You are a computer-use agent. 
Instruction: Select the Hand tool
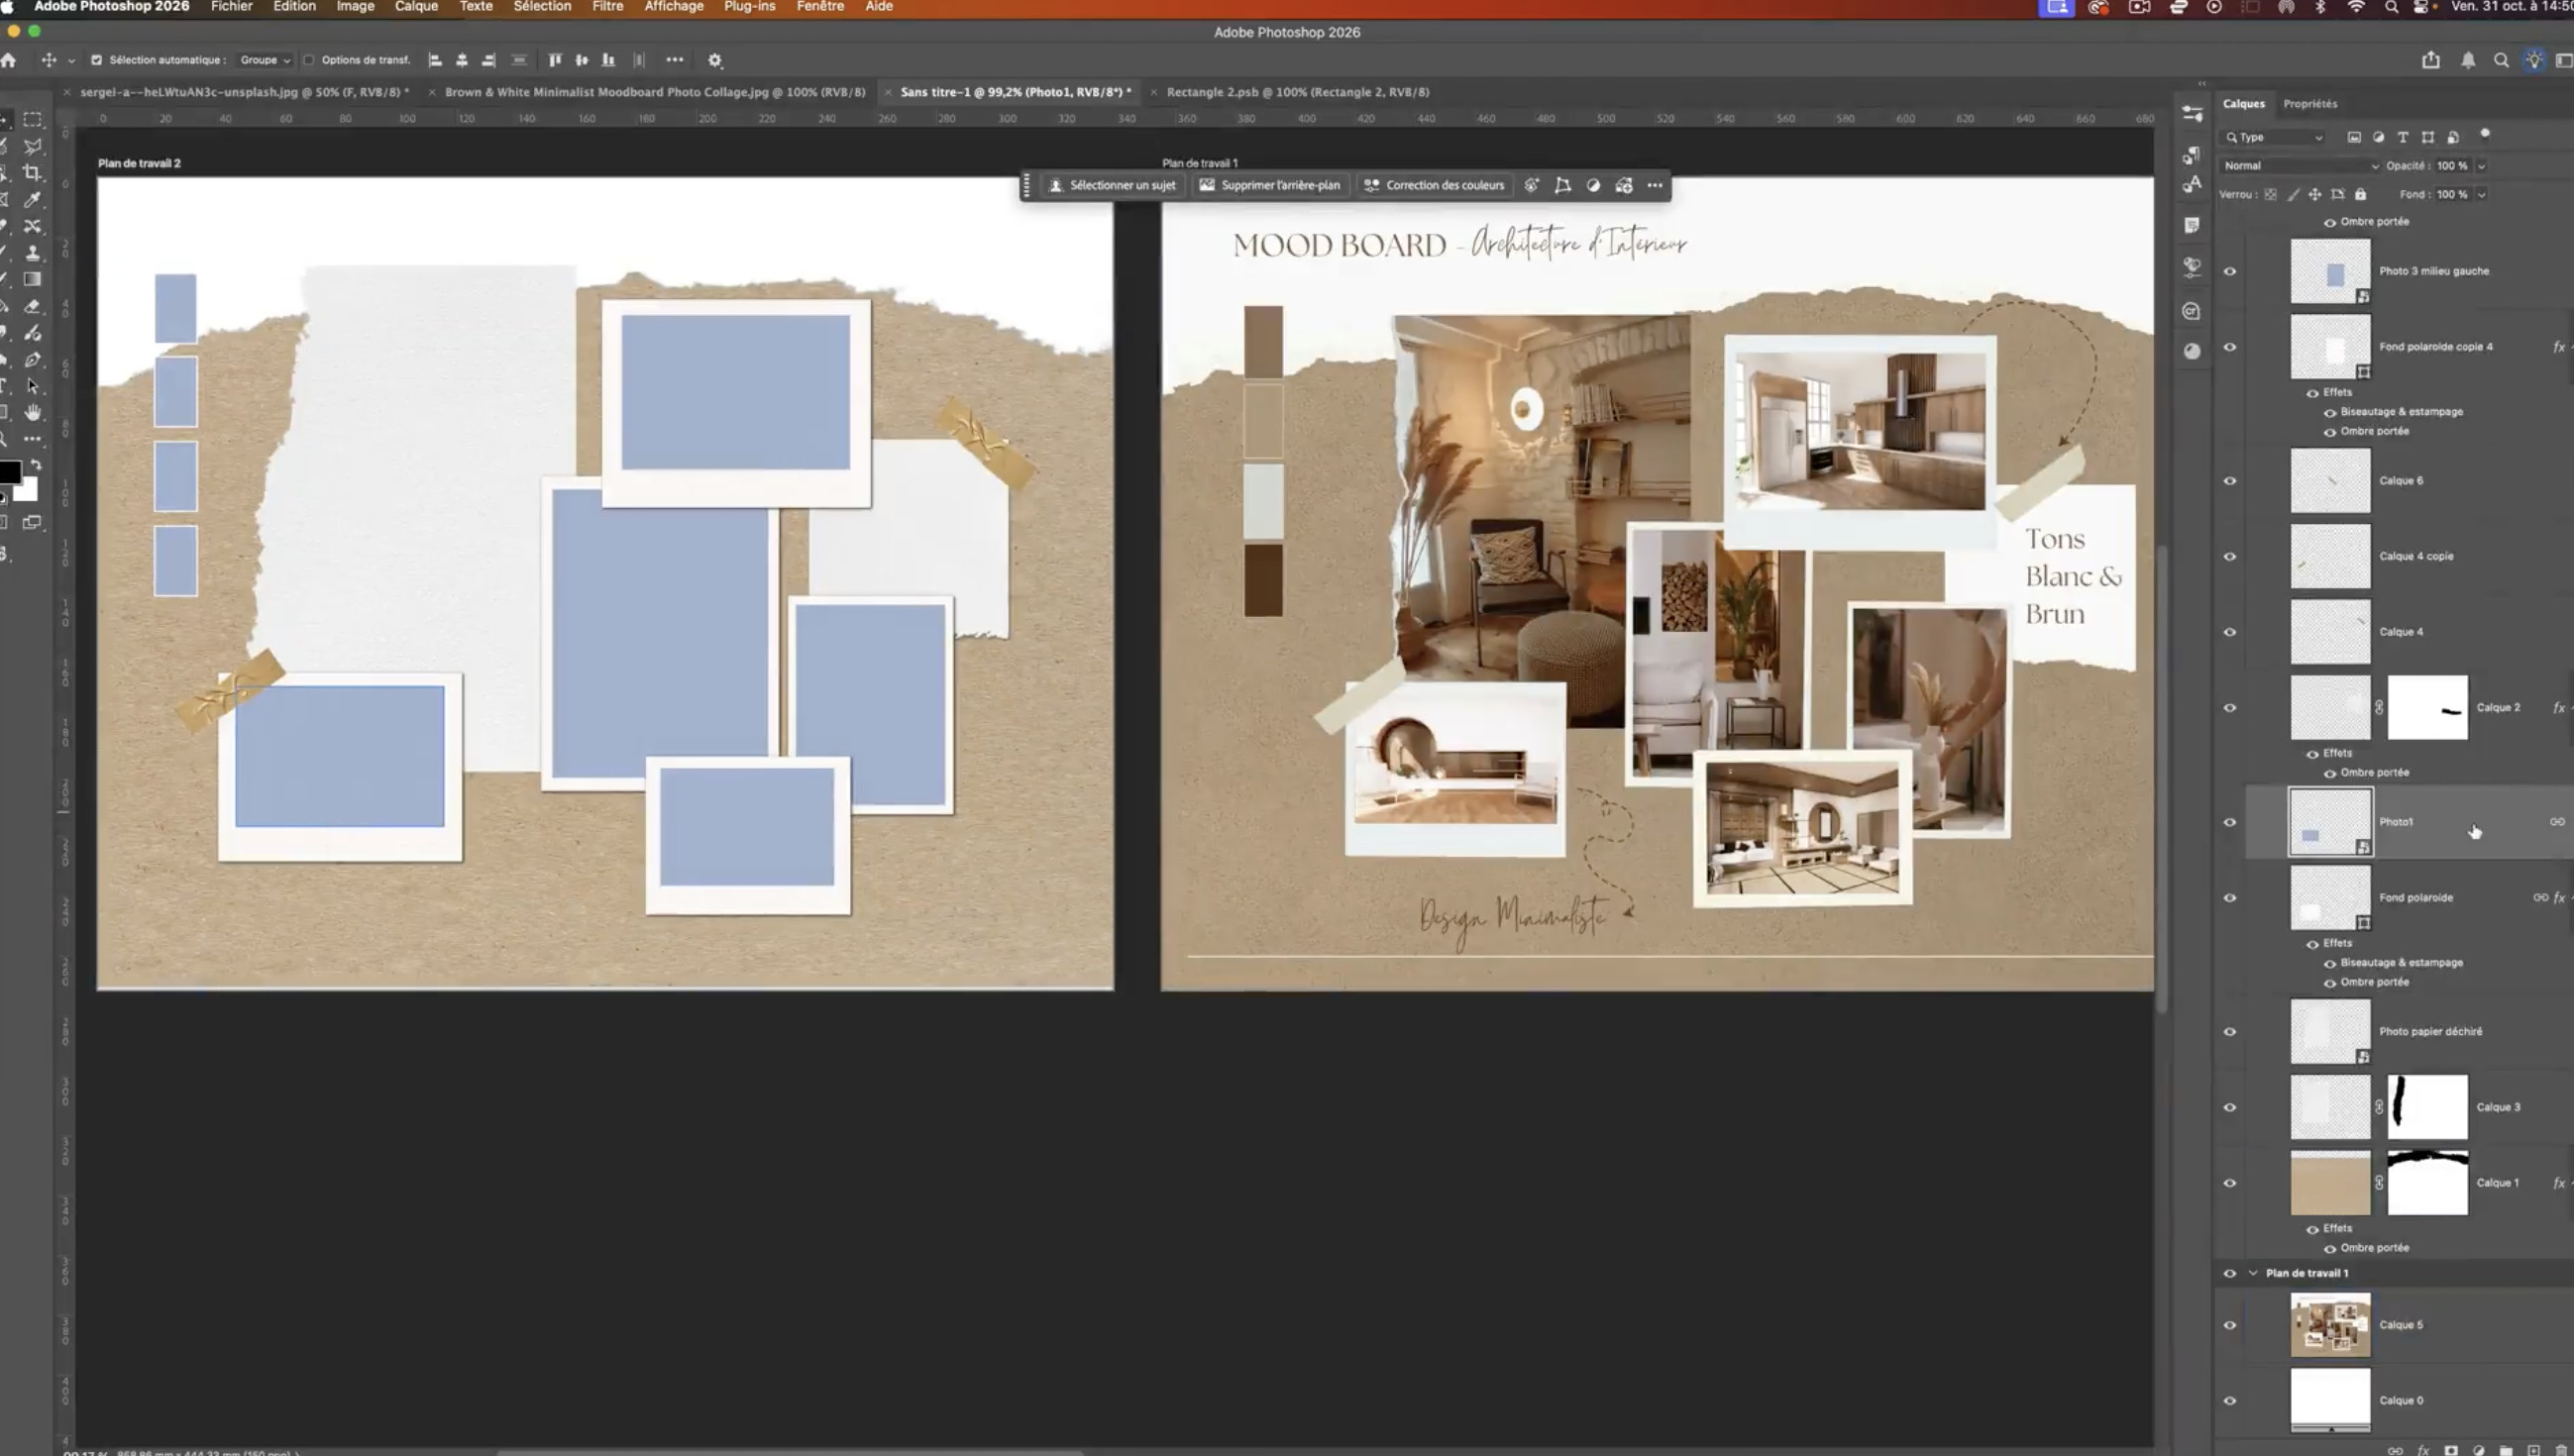coord(32,412)
